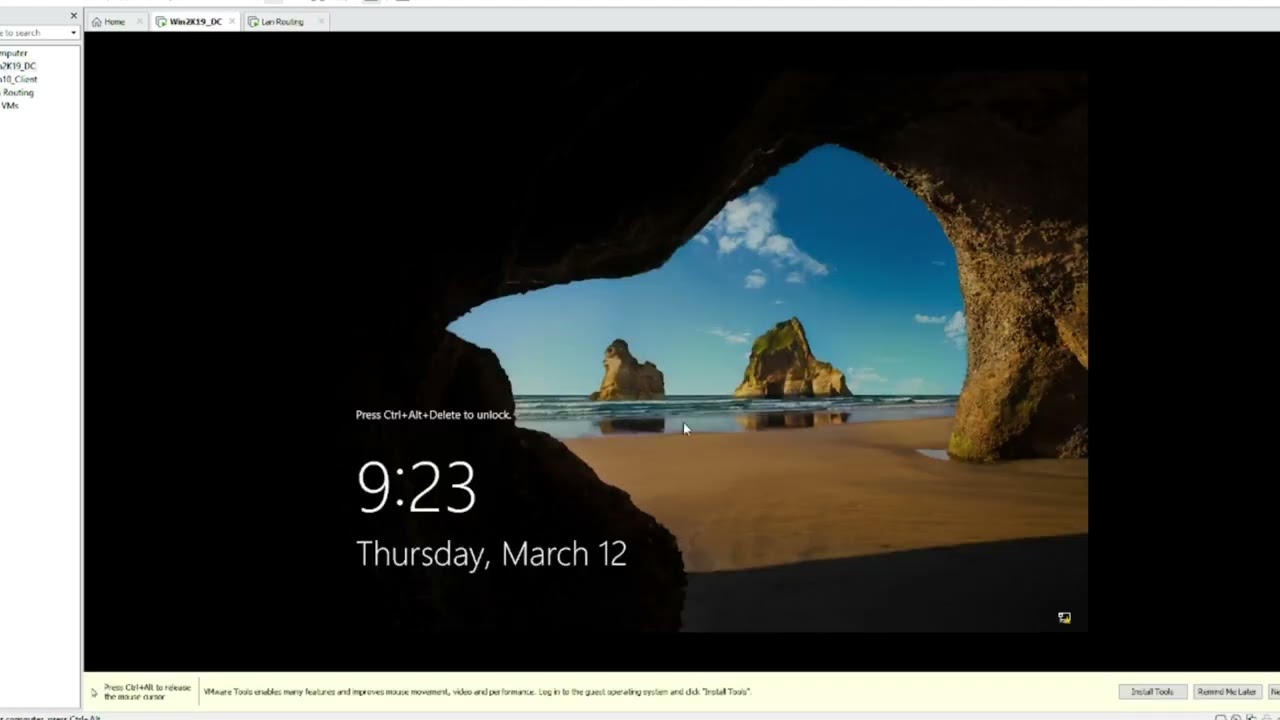Select 2K19_DC in library tree
1280x720 pixels.
coord(18,66)
